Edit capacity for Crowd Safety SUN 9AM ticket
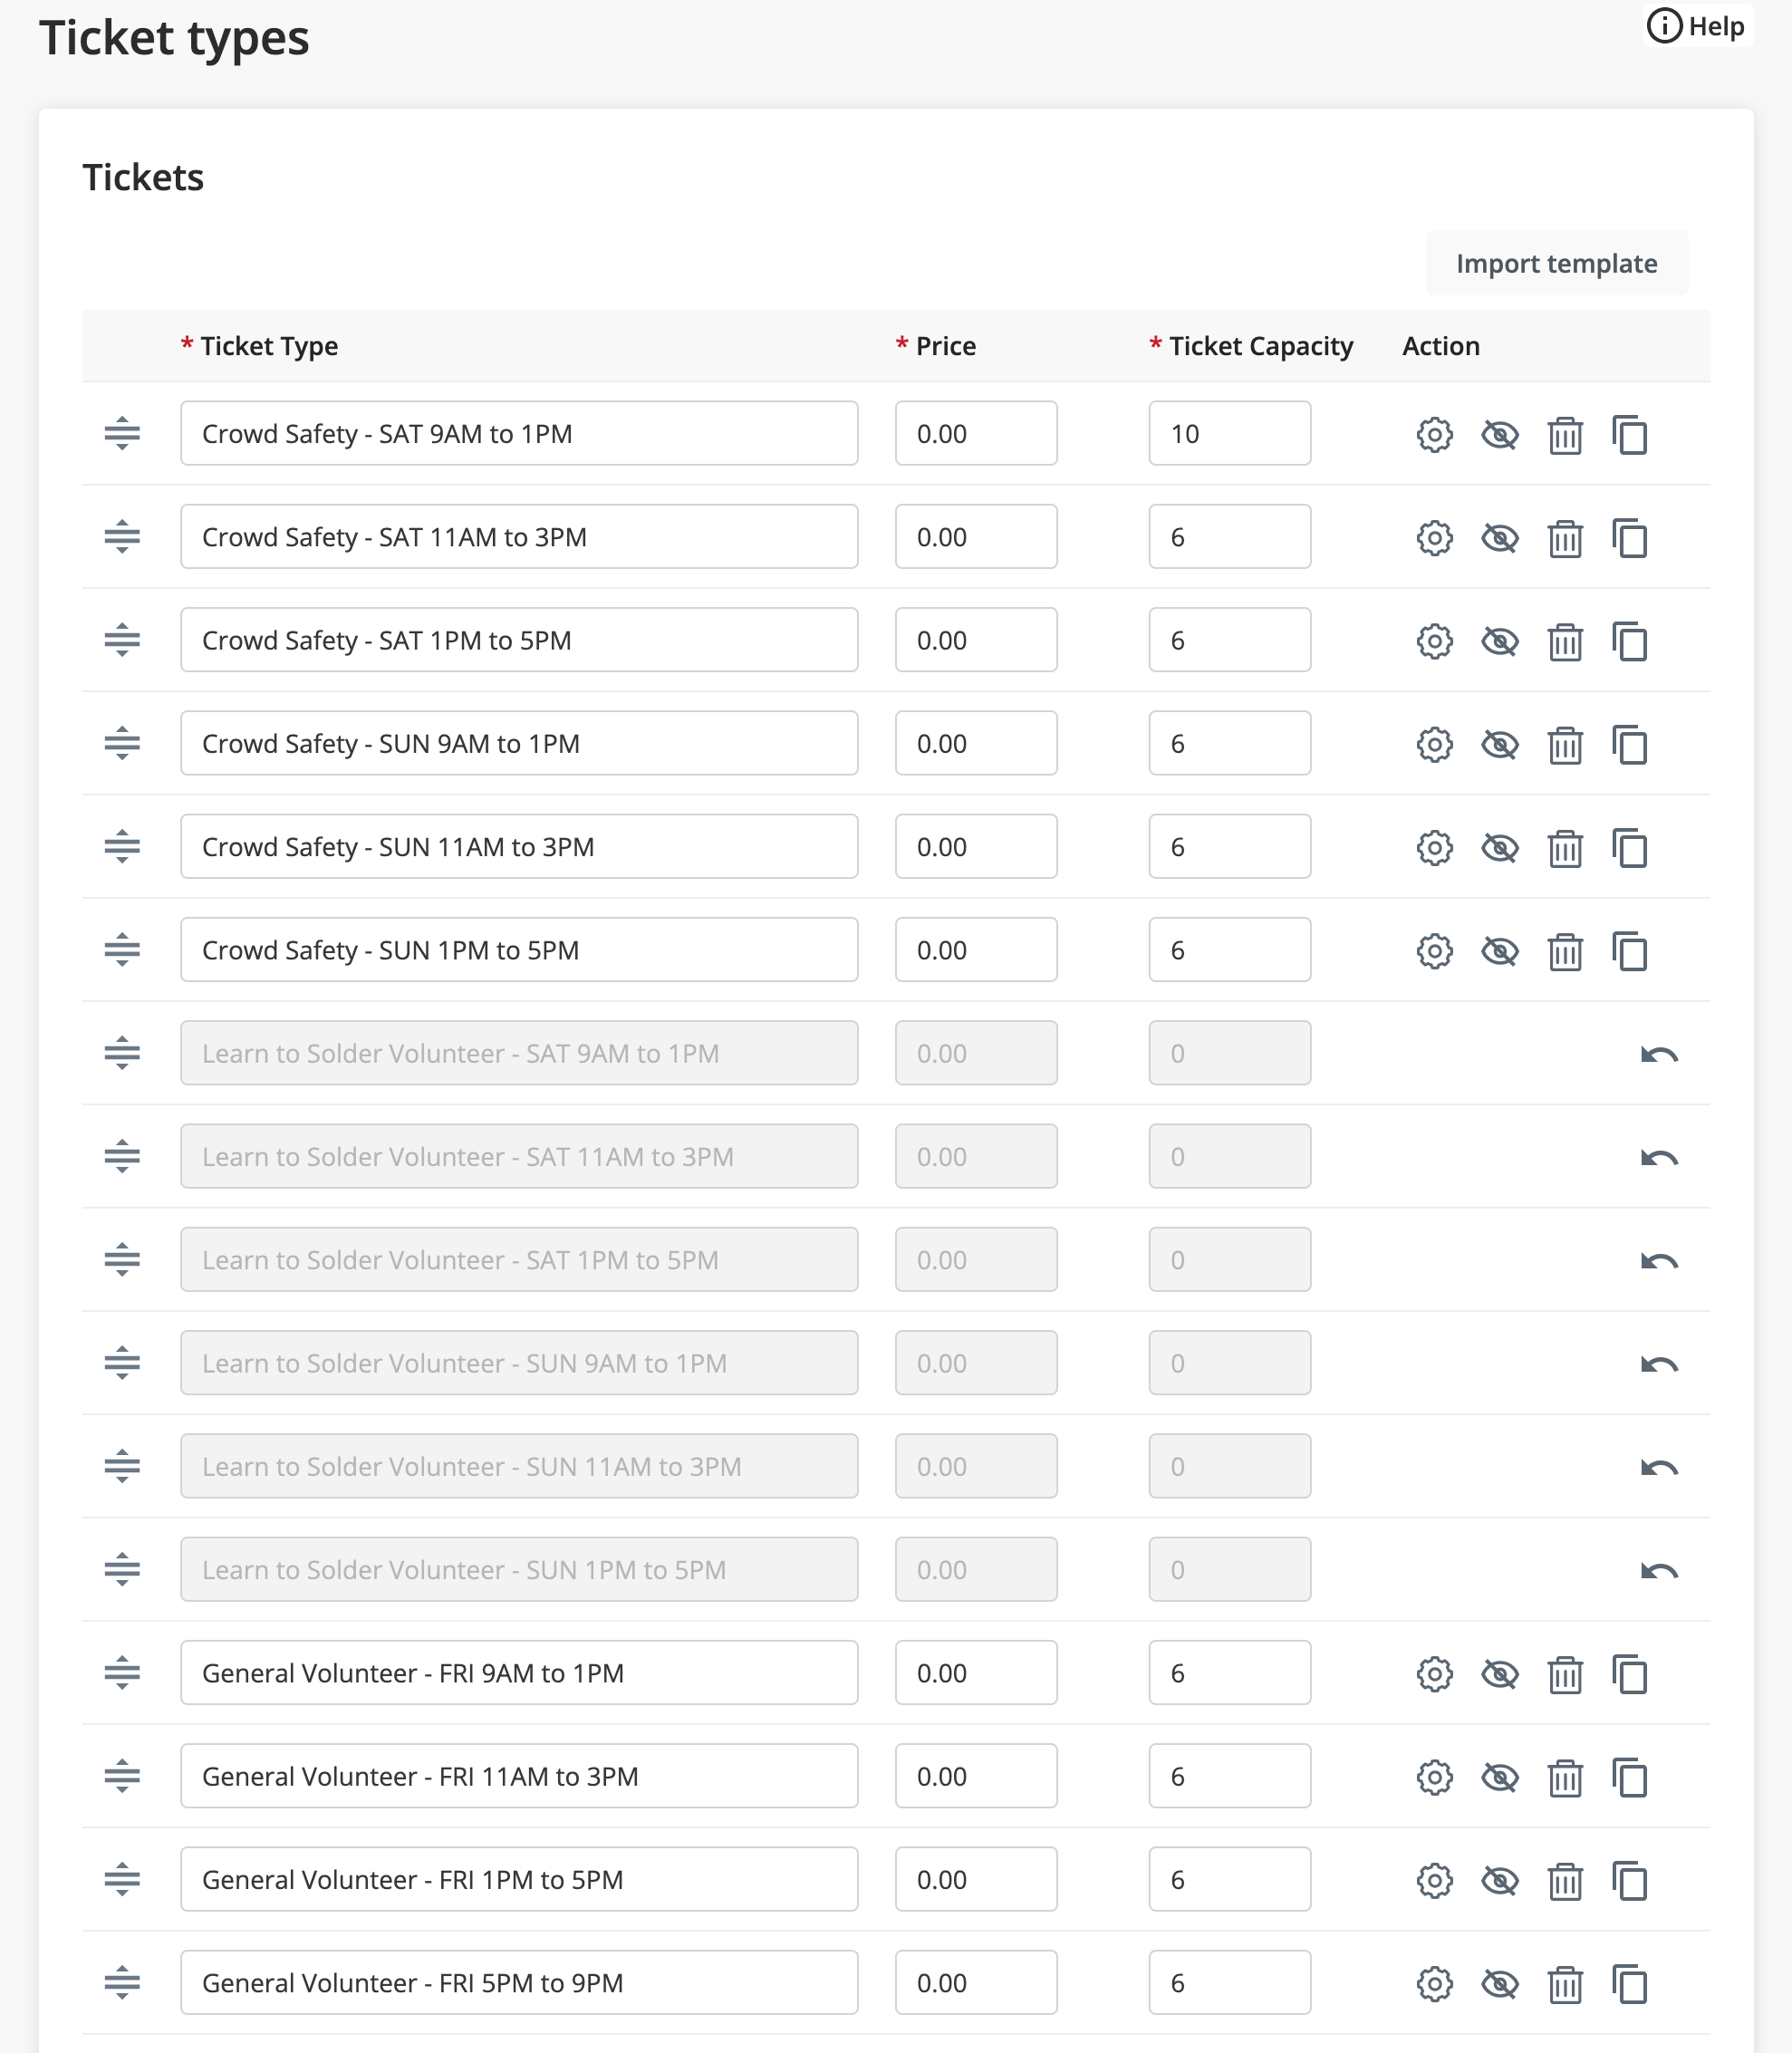Image resolution: width=1792 pixels, height=2053 pixels. pos(1229,743)
